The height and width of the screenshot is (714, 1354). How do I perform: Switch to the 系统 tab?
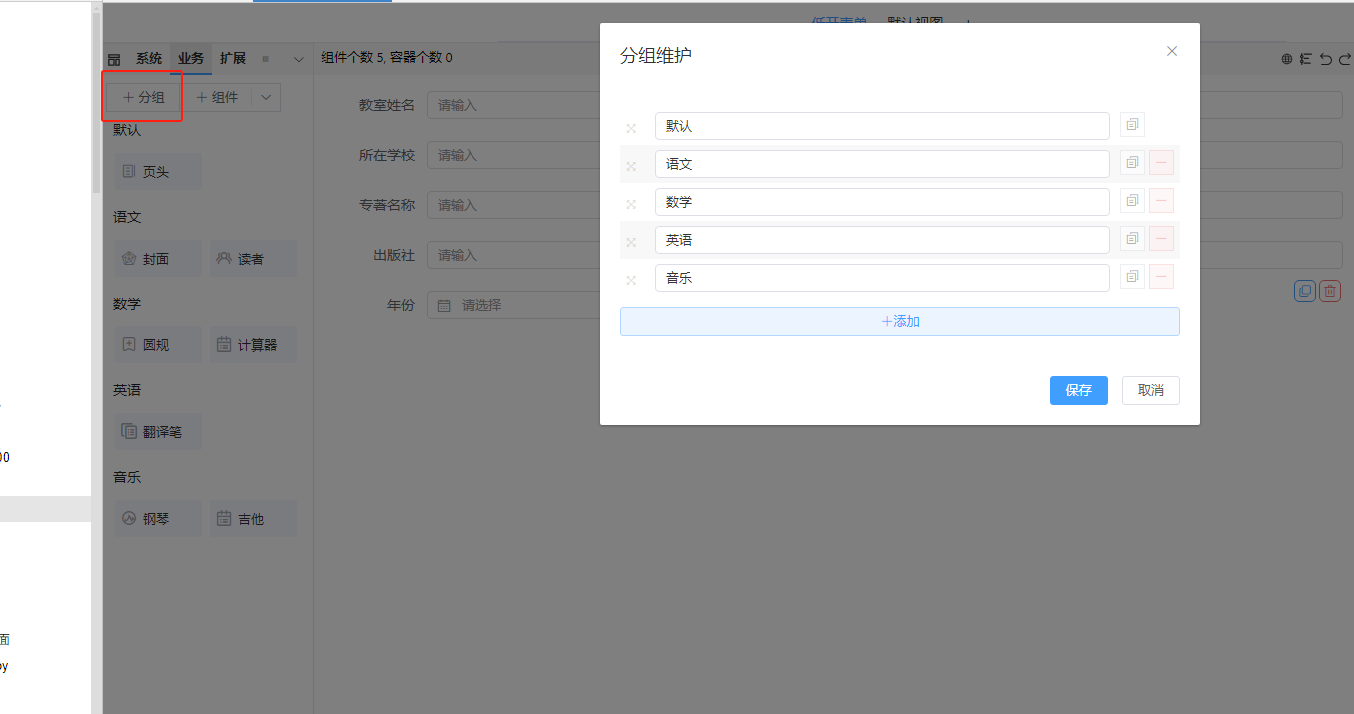[x=149, y=59]
